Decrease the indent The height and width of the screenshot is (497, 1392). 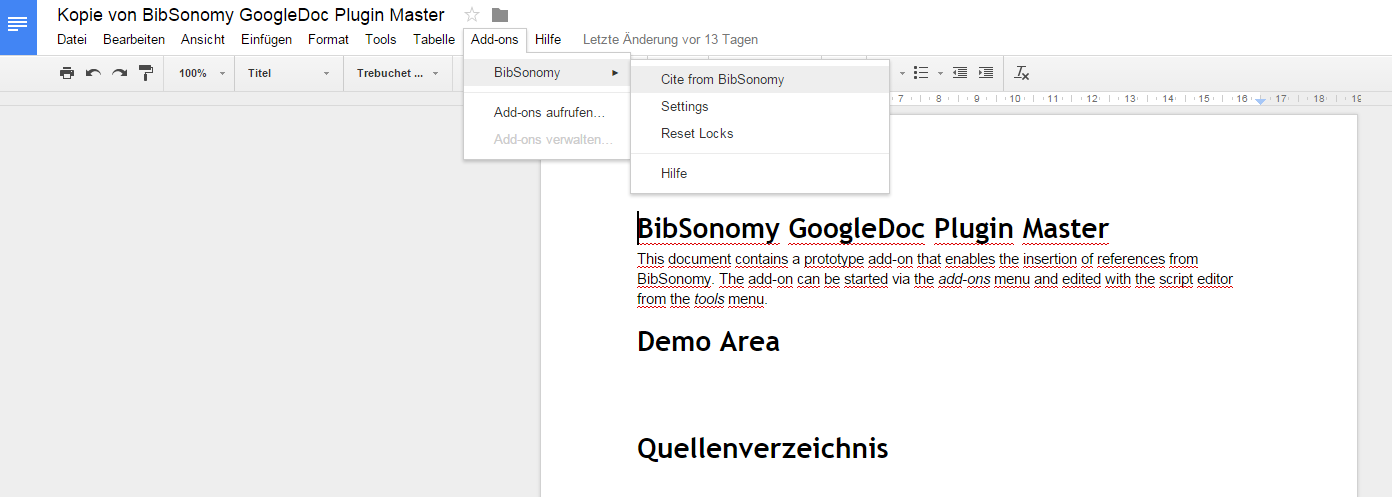click(960, 73)
